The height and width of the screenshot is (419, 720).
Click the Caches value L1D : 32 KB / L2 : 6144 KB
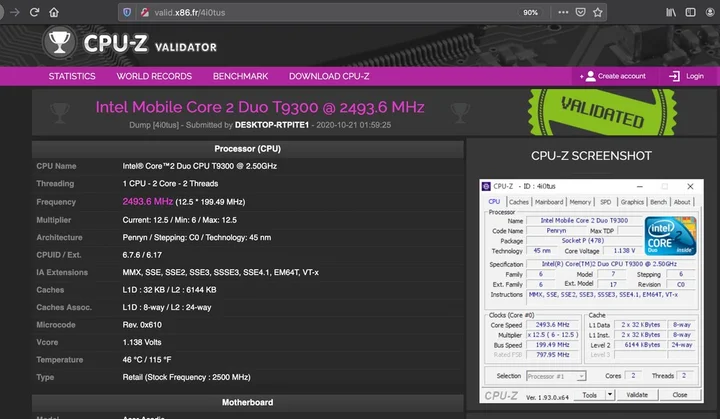pos(169,290)
